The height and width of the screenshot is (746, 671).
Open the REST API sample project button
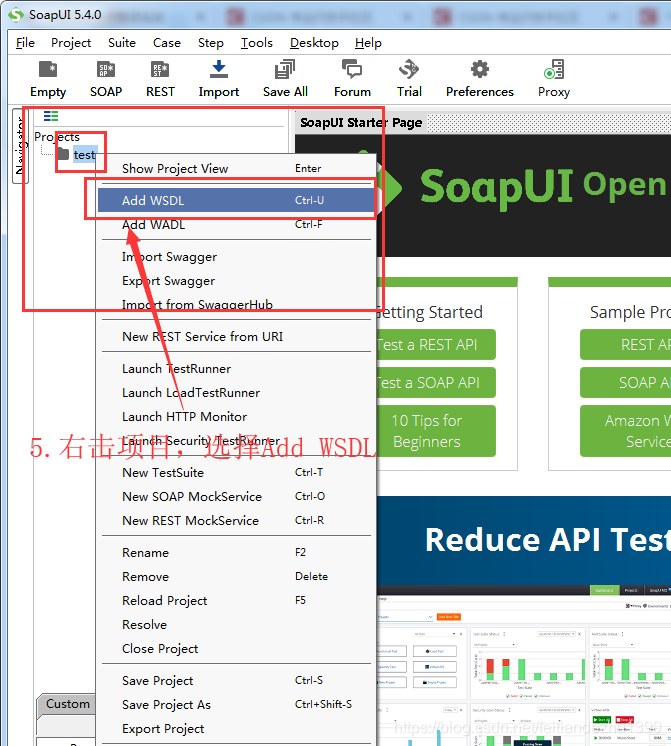625,344
